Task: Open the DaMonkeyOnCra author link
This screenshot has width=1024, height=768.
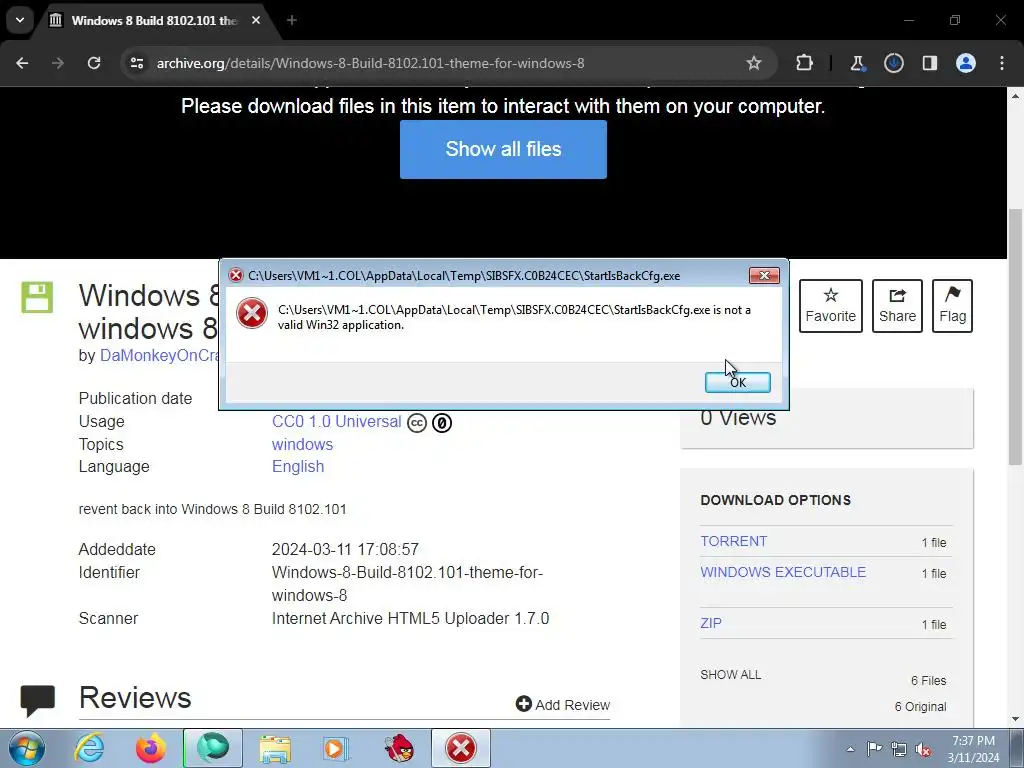Action: [x=159, y=355]
